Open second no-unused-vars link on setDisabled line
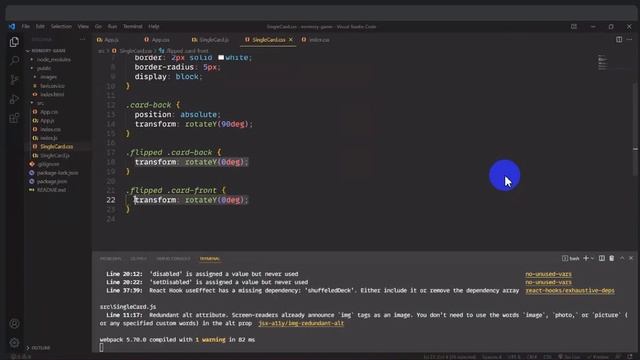The width and height of the screenshot is (640, 360). [x=548, y=282]
